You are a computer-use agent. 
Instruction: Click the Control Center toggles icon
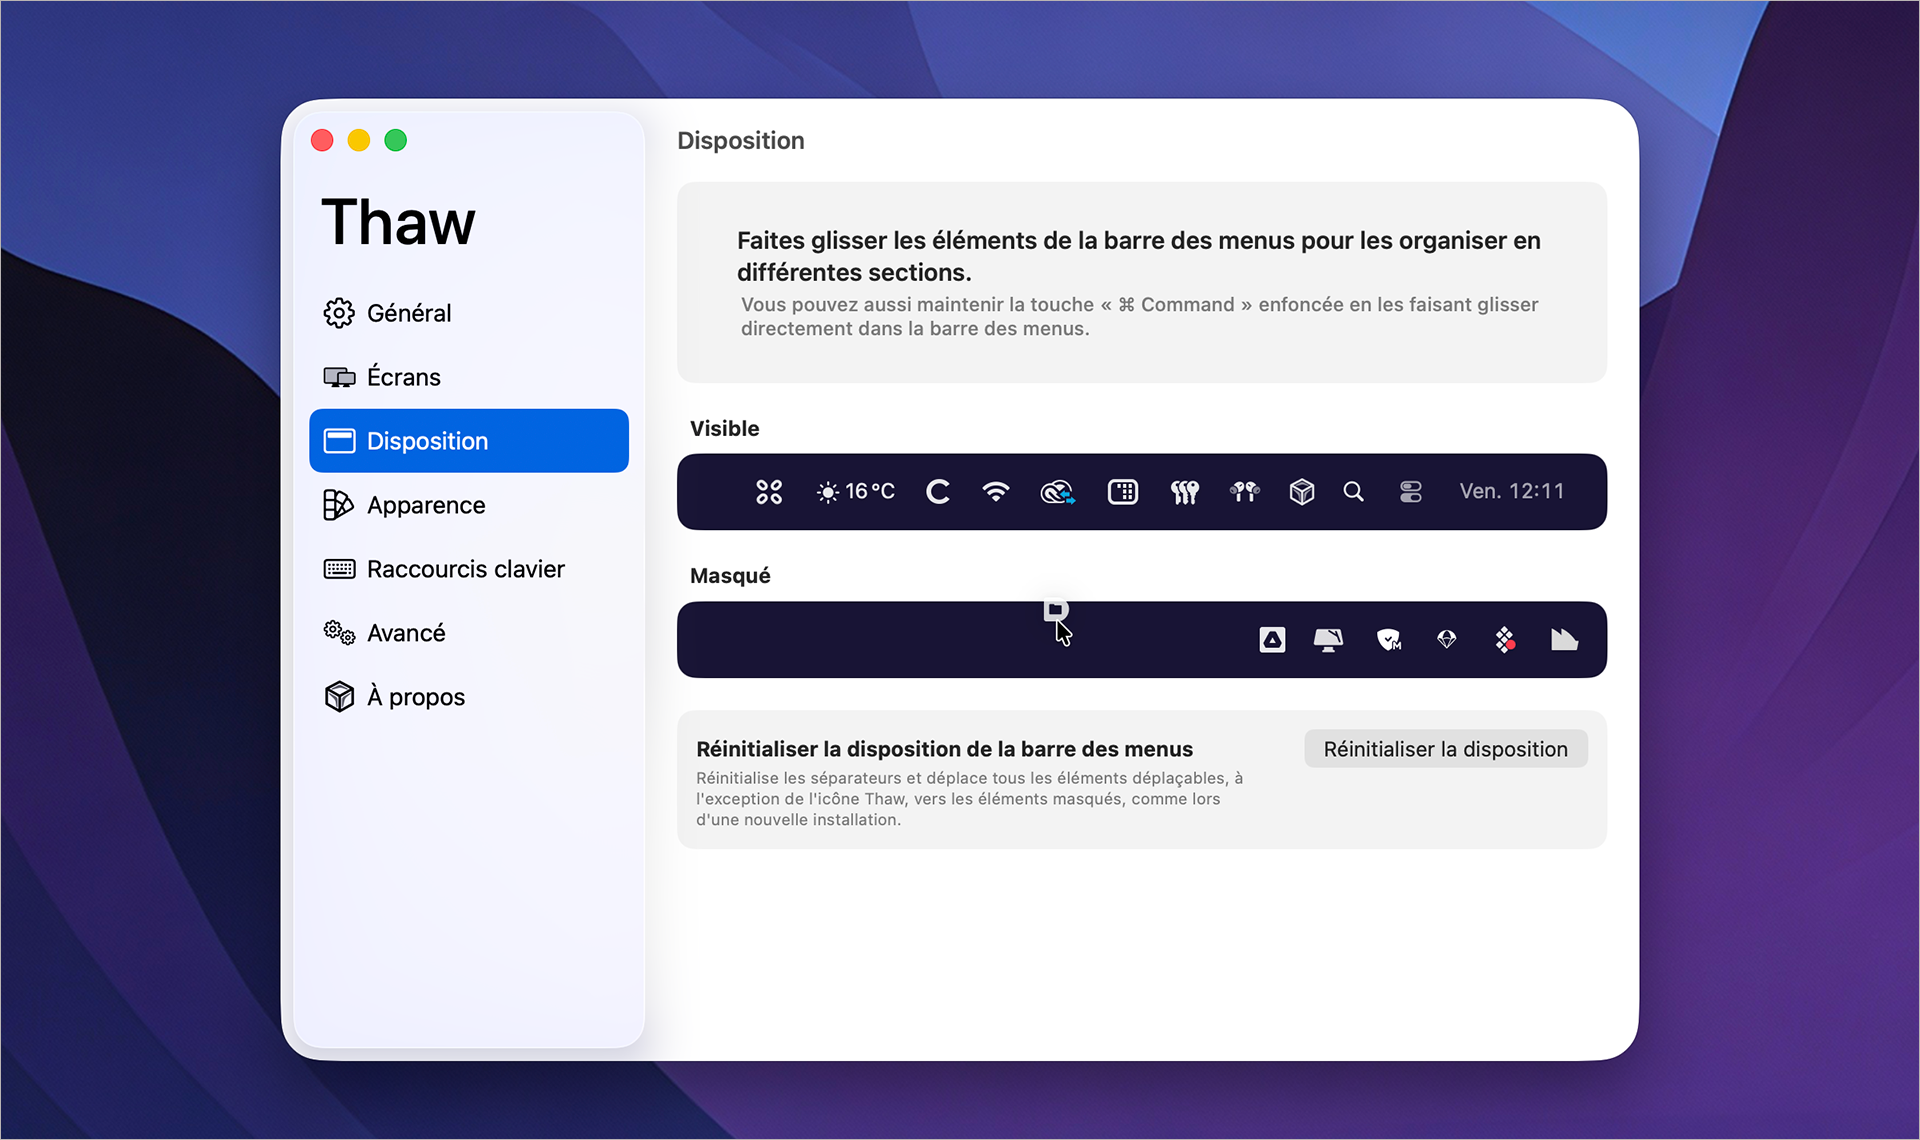pos(1411,492)
